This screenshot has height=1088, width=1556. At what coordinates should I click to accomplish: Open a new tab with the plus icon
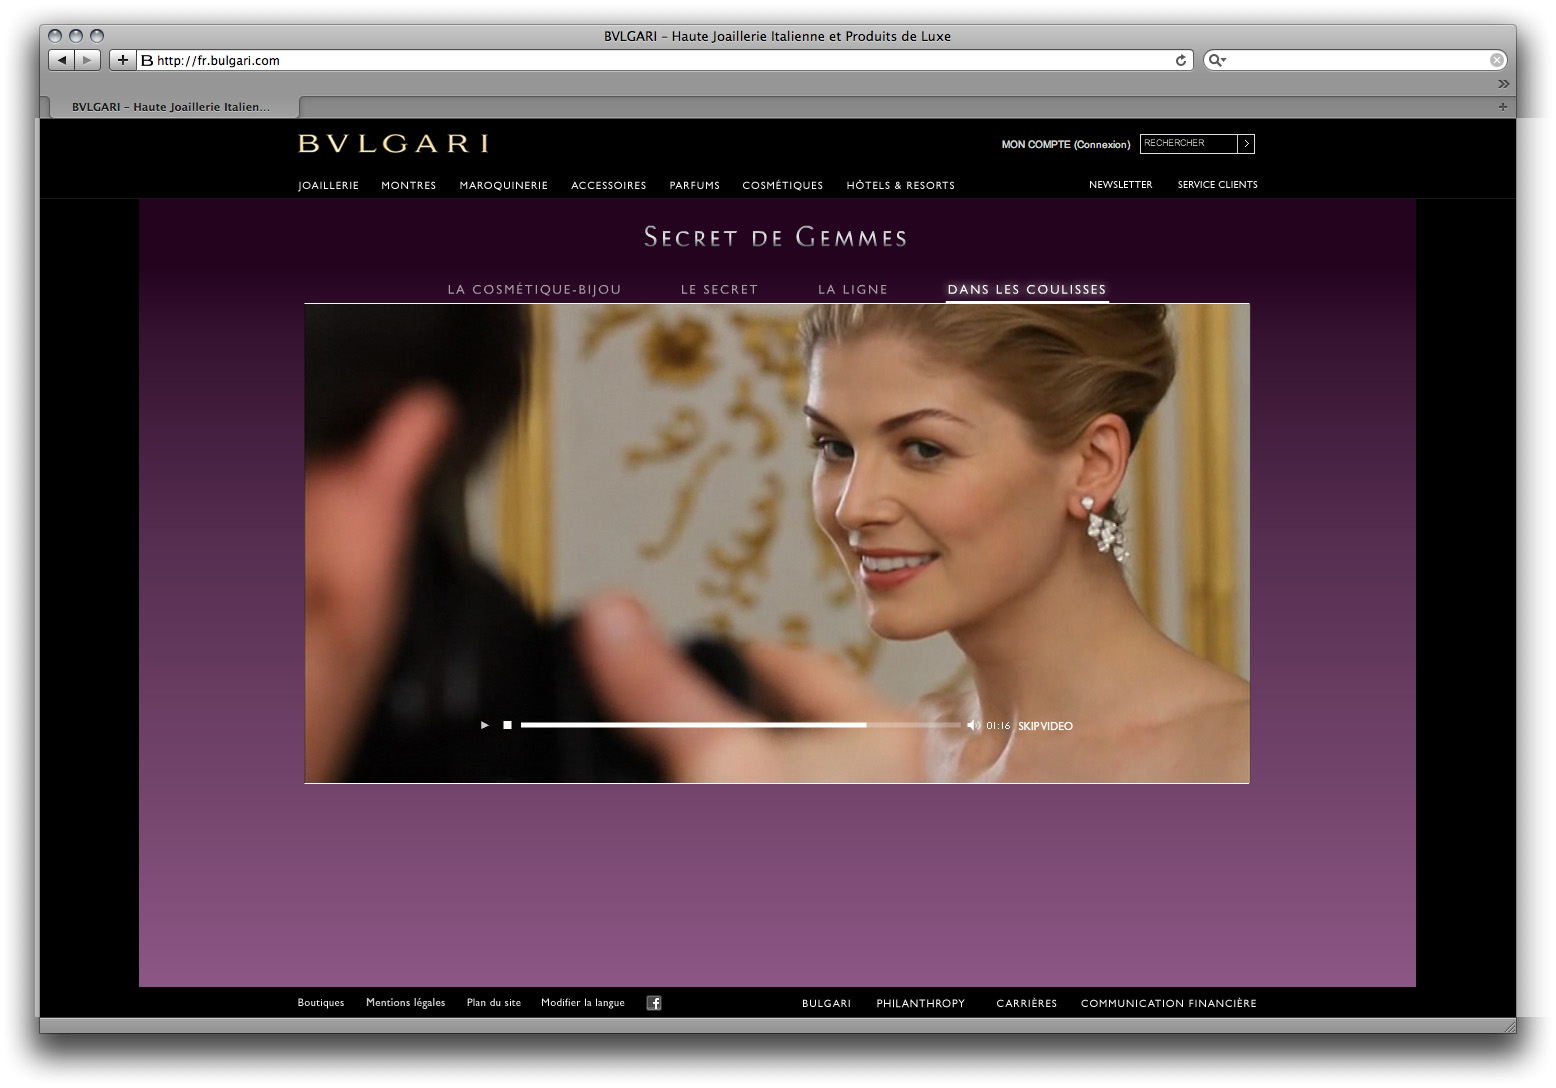pos(1502,107)
